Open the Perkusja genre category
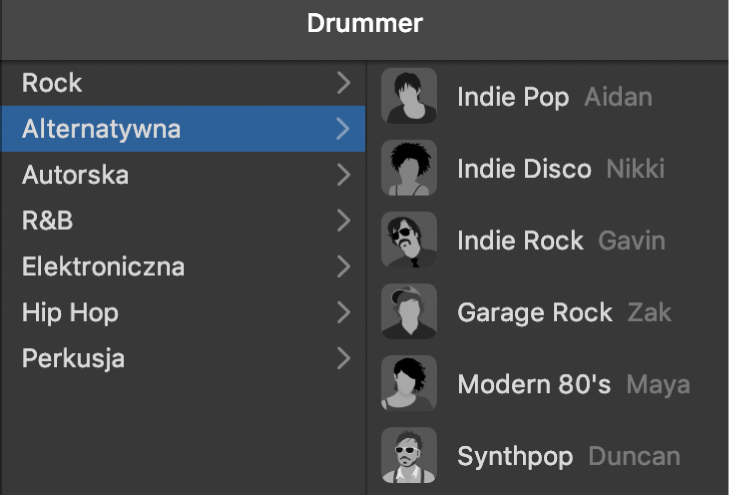Viewport: 729px width, 495px height. 183,358
